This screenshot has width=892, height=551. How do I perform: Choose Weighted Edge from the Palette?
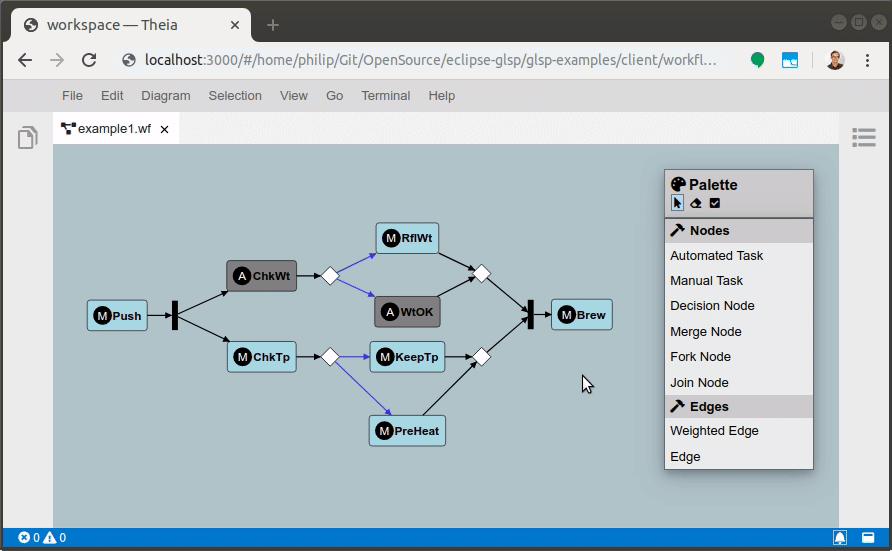coord(714,431)
